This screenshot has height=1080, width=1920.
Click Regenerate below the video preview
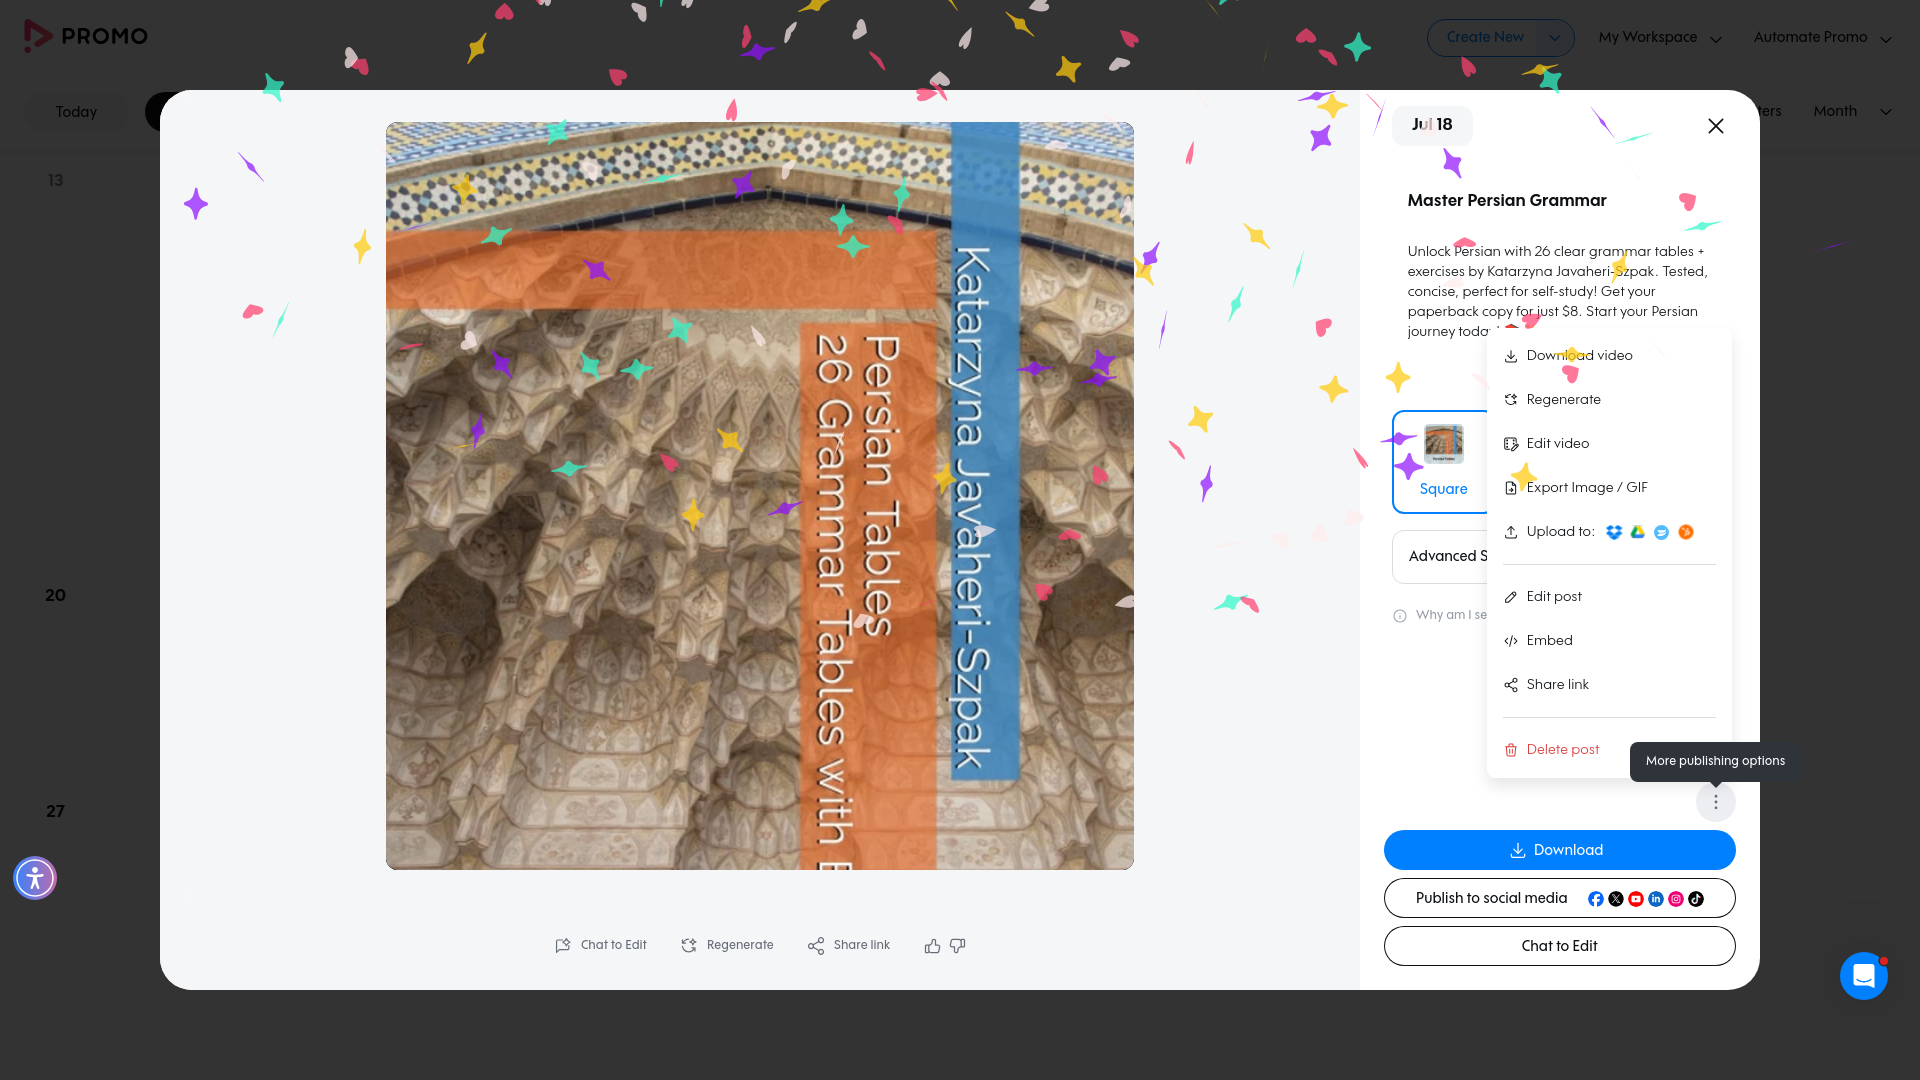[727, 945]
